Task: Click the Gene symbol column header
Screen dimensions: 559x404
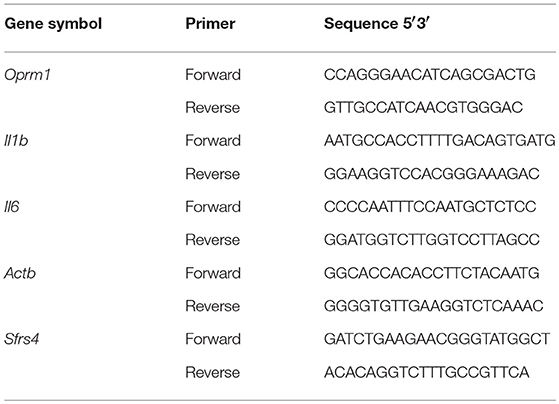Action: pos(53,25)
